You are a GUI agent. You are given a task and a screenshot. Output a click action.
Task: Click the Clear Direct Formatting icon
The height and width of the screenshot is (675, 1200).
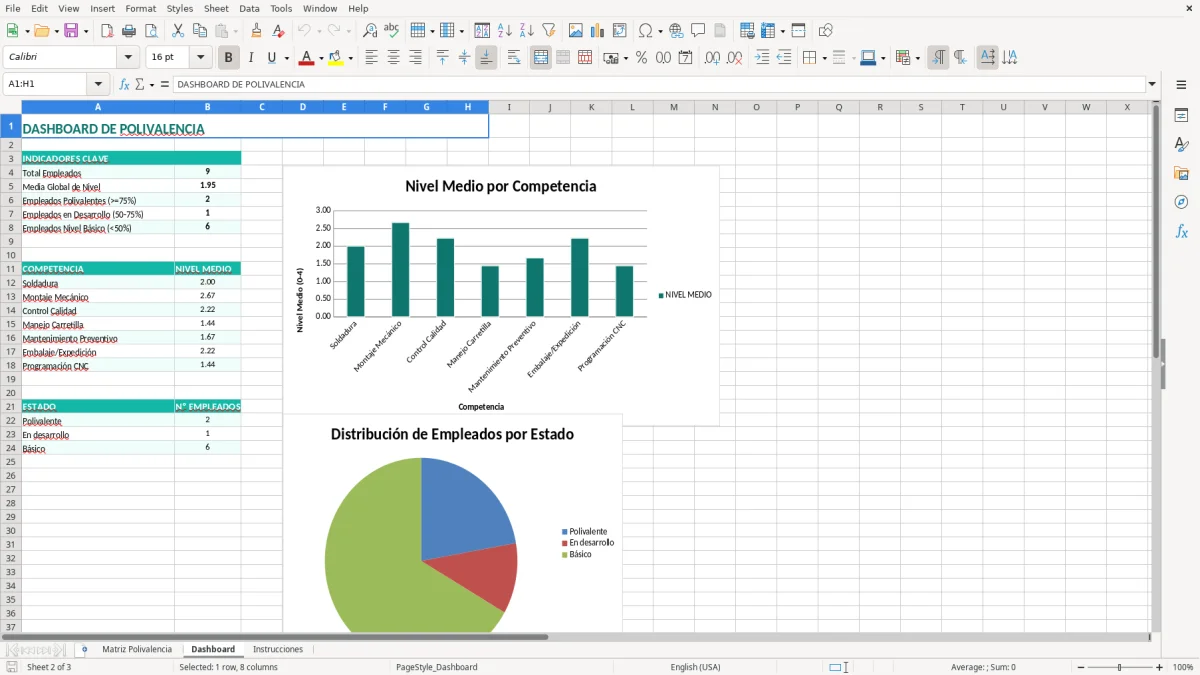(279, 31)
